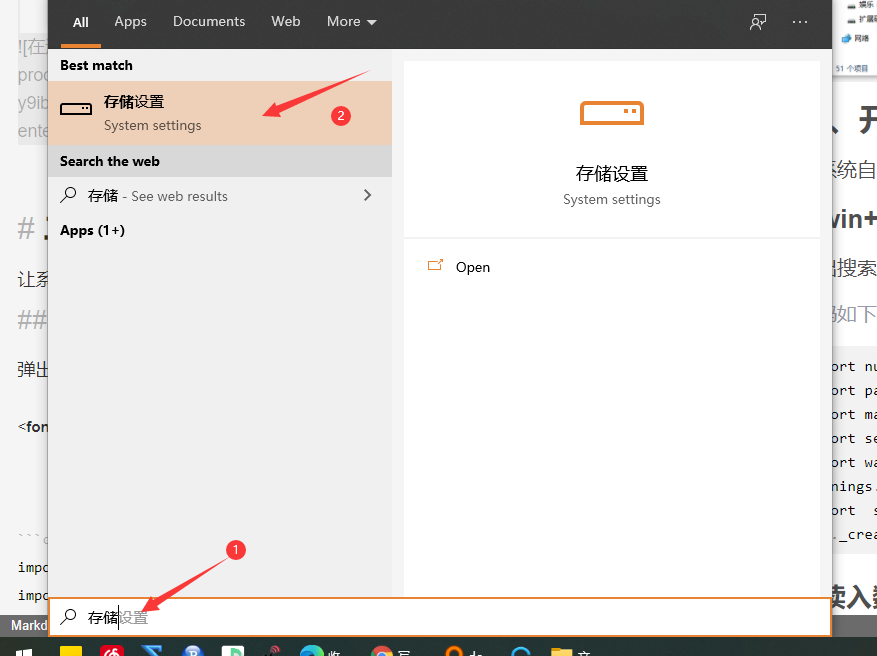The height and width of the screenshot is (656, 877).
Task: Select 网络 item in background Explorer window
Action: pyautogui.click(x=856, y=38)
